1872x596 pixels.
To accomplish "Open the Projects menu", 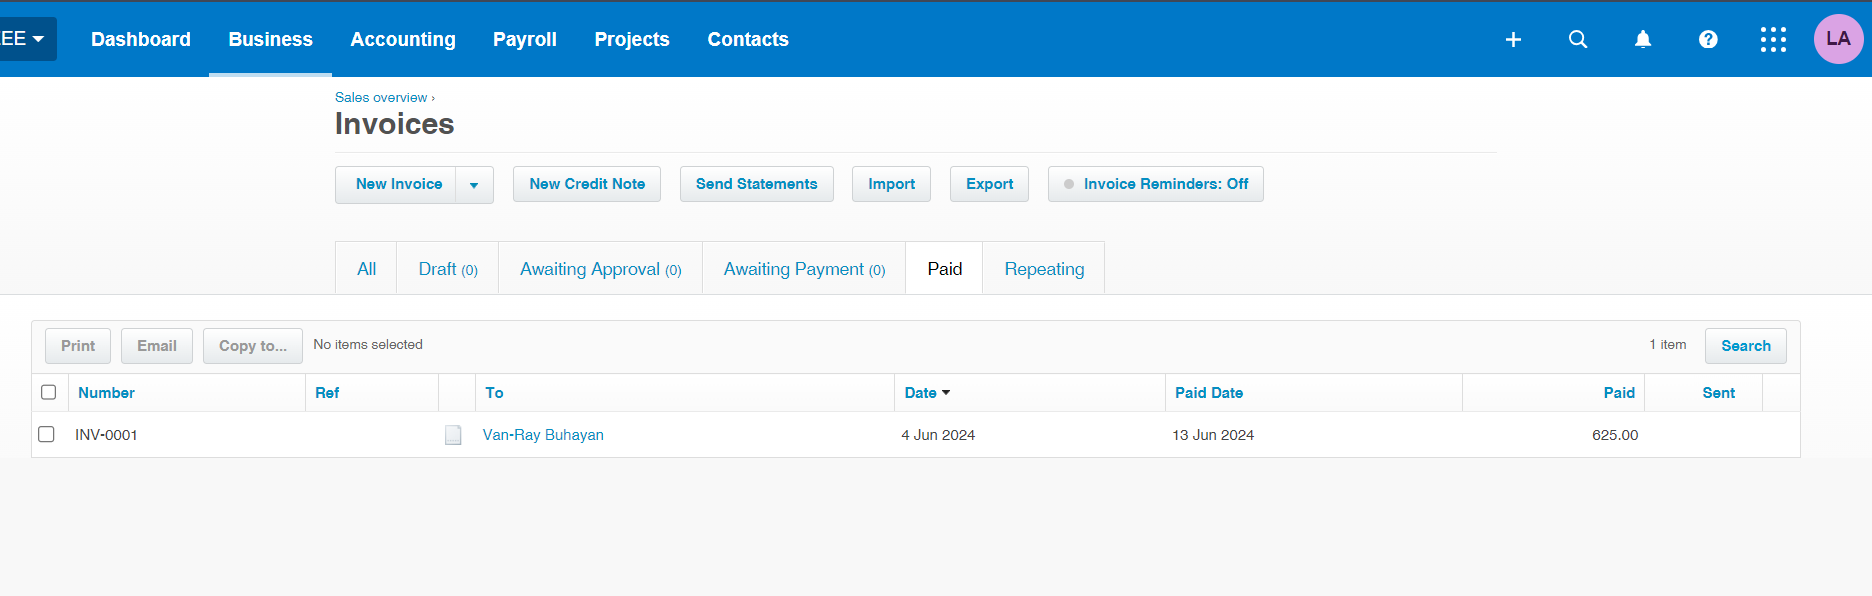I will [x=632, y=39].
